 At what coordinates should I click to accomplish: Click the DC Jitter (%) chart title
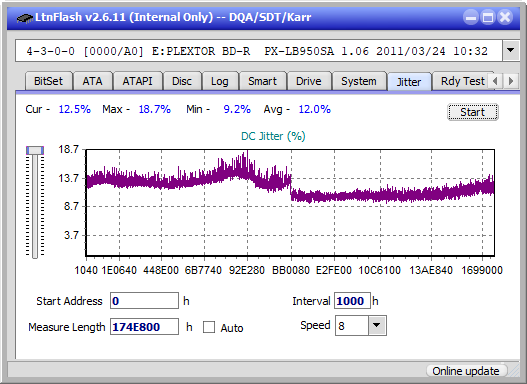point(273,136)
